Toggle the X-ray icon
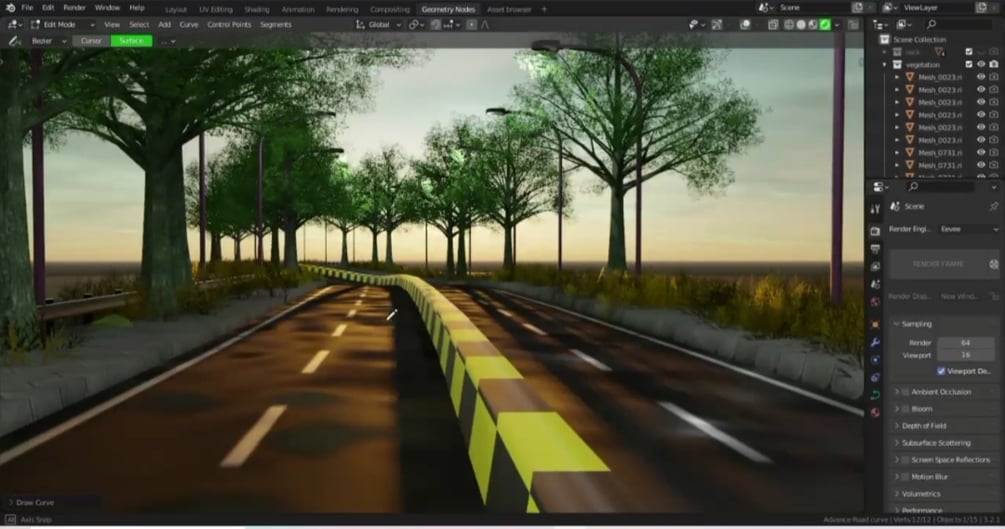The height and width of the screenshot is (529, 1005). click(x=773, y=24)
